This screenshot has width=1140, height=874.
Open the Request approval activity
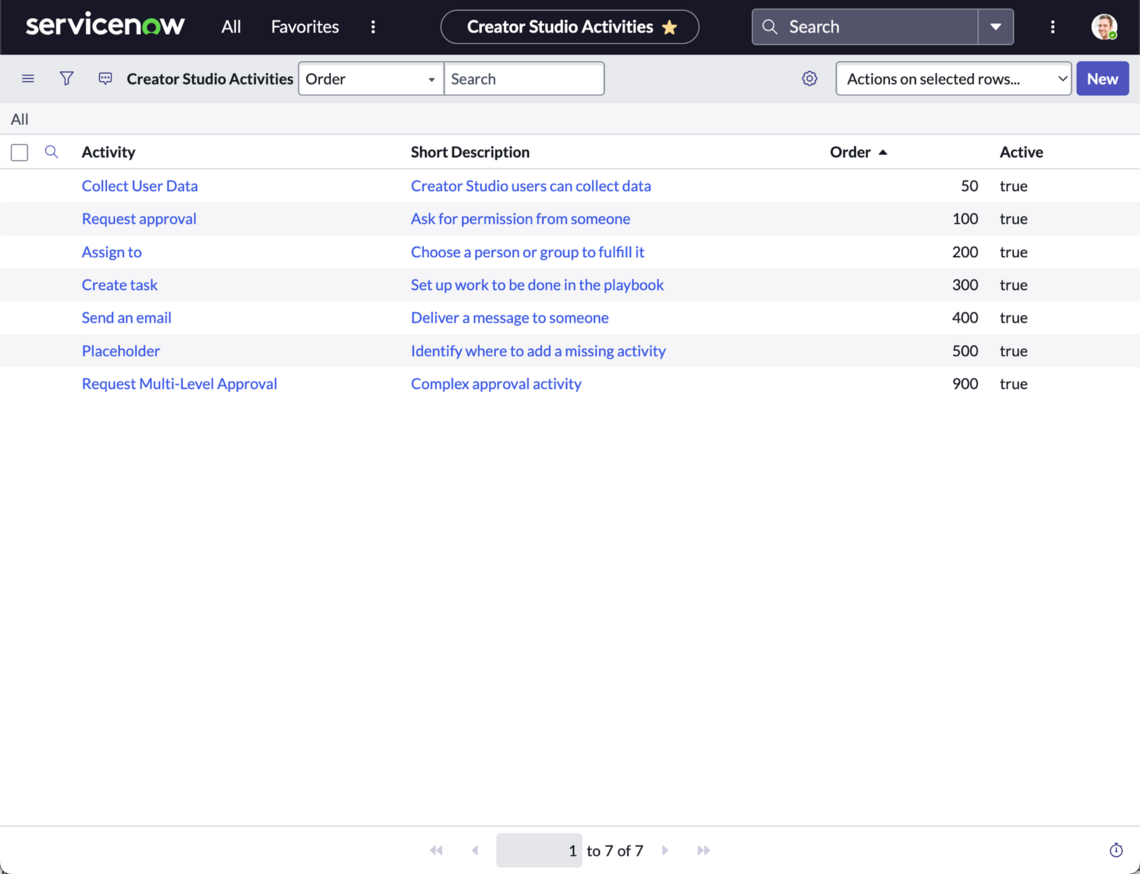139,219
